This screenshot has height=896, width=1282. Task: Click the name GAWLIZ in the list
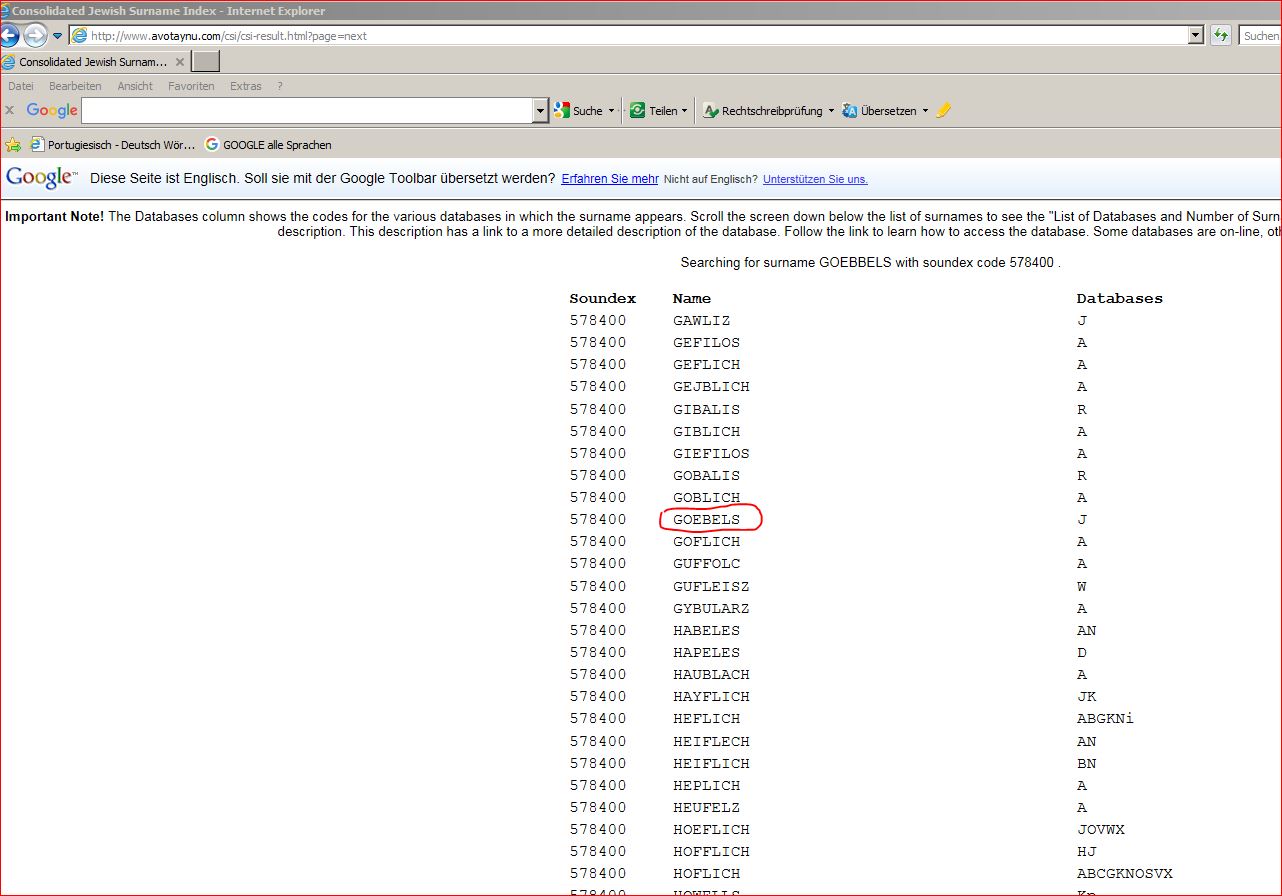click(702, 321)
